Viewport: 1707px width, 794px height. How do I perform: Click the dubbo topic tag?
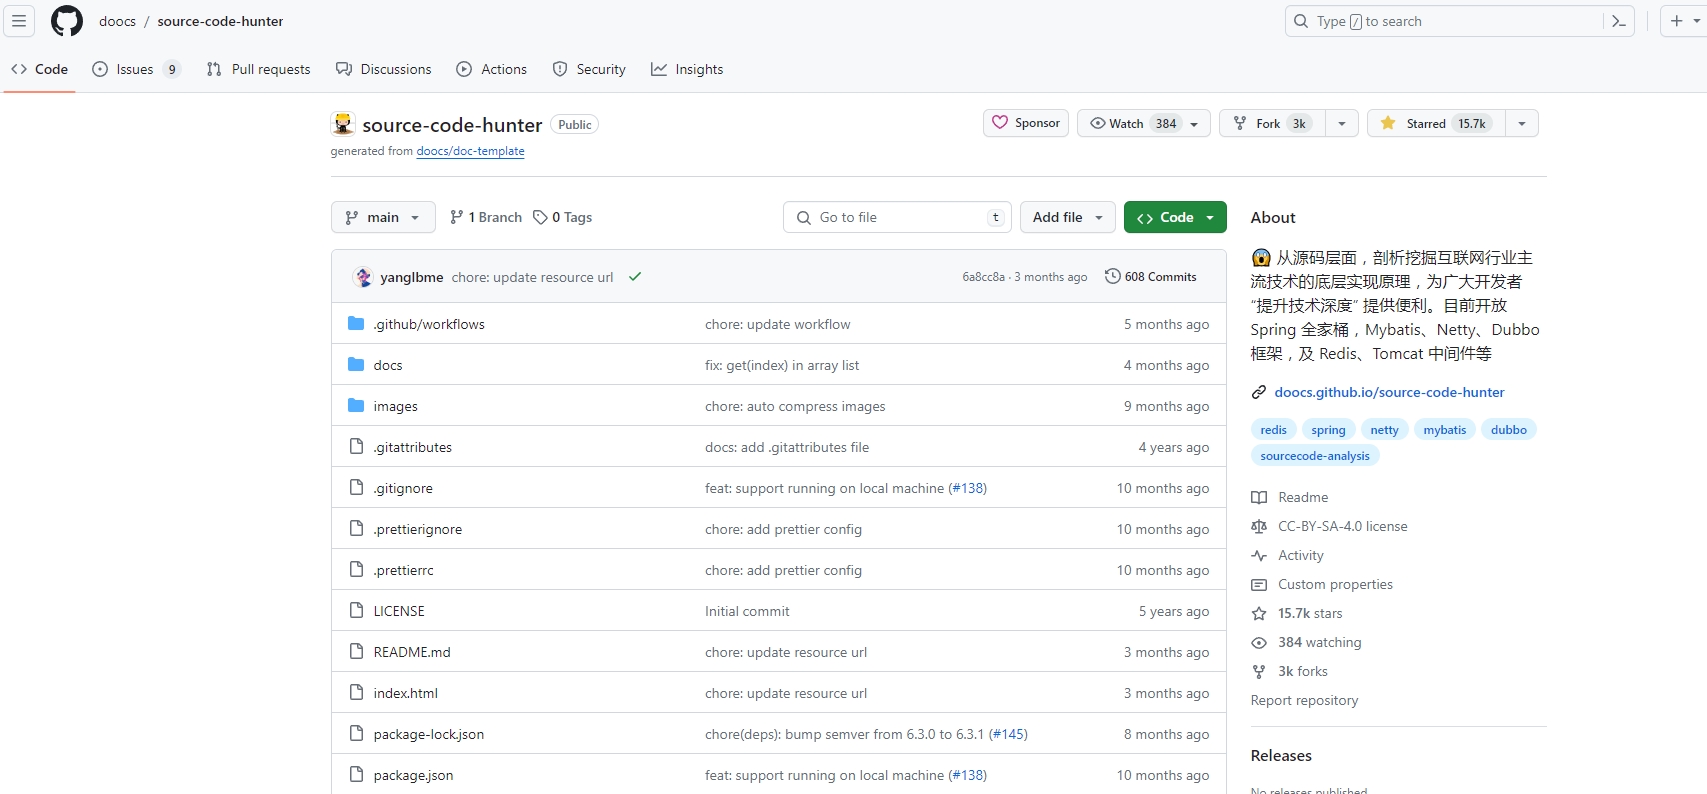(x=1509, y=429)
